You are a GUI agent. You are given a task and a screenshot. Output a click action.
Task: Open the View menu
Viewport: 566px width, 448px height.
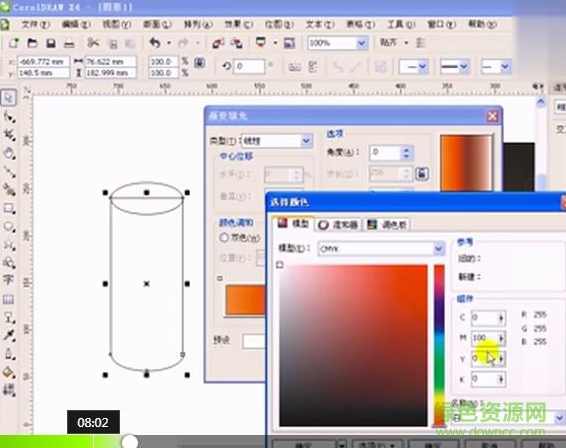(116, 24)
